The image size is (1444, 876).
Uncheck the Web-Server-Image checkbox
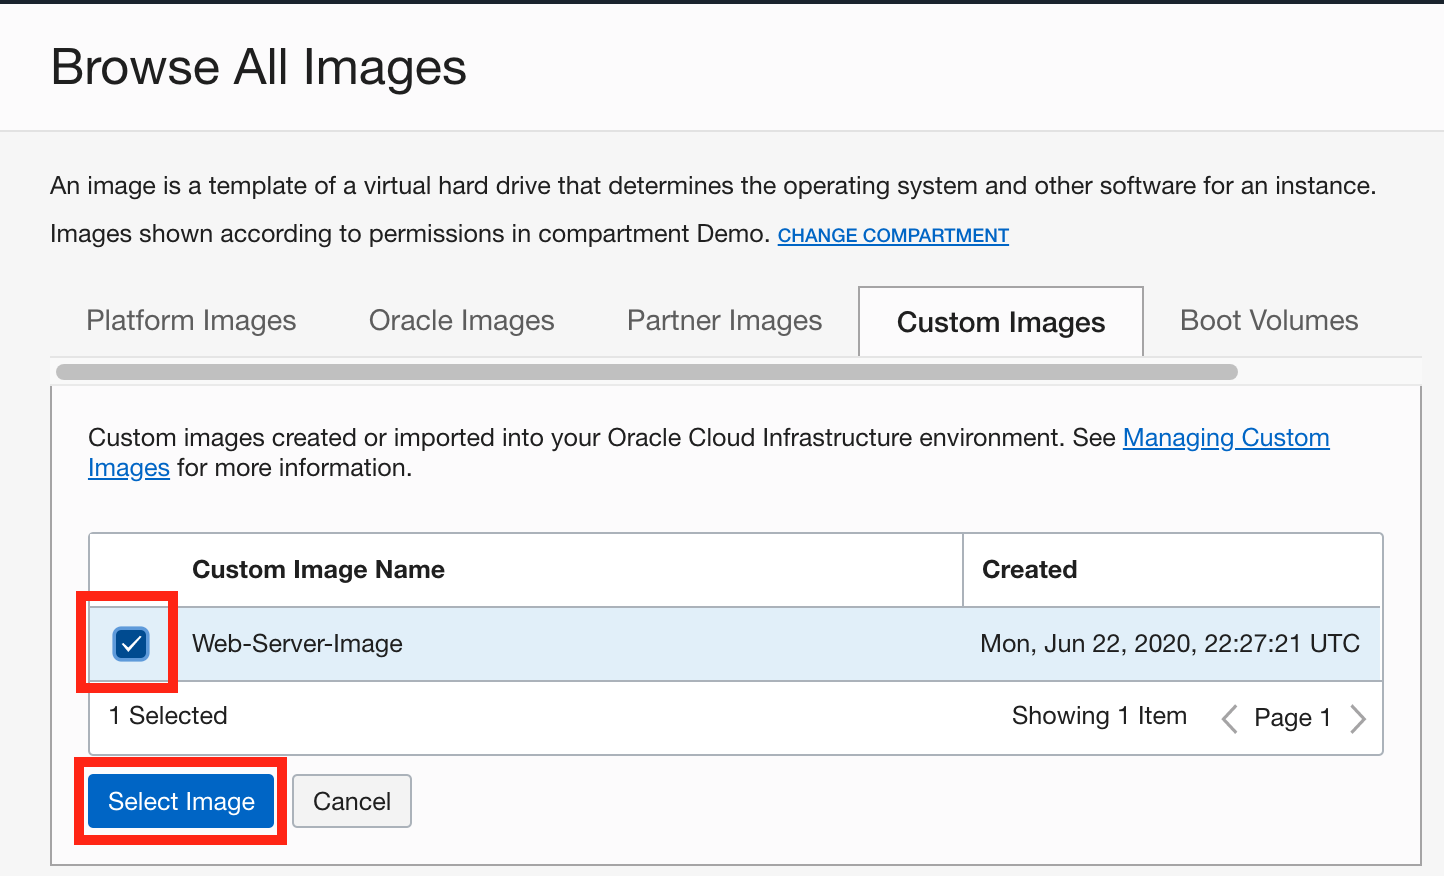pyautogui.click(x=131, y=644)
